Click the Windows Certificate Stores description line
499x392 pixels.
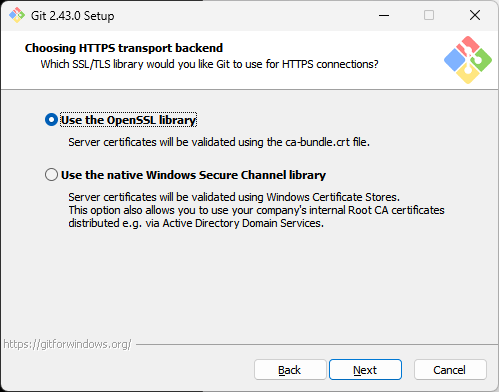click(x=234, y=197)
